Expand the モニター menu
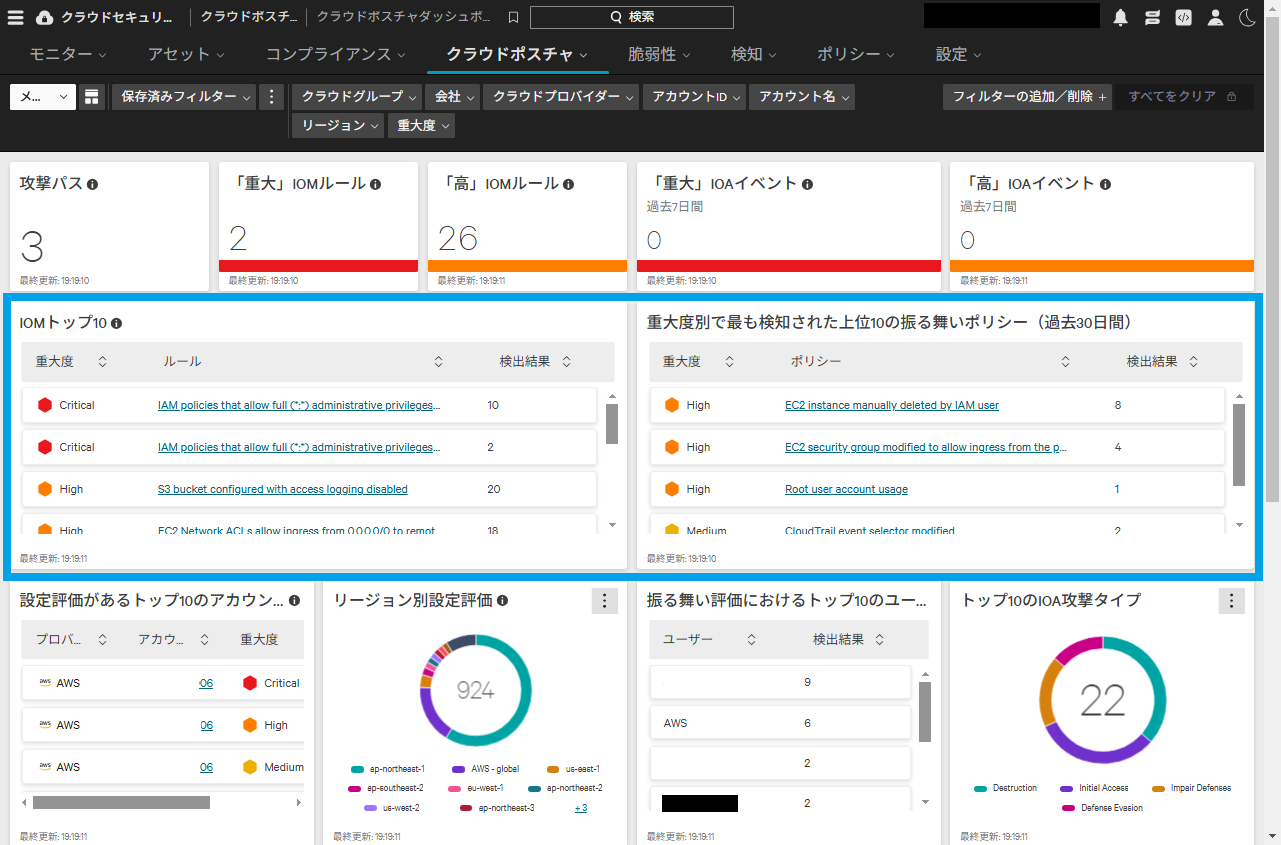Image resolution: width=1281 pixels, height=845 pixels. point(68,54)
